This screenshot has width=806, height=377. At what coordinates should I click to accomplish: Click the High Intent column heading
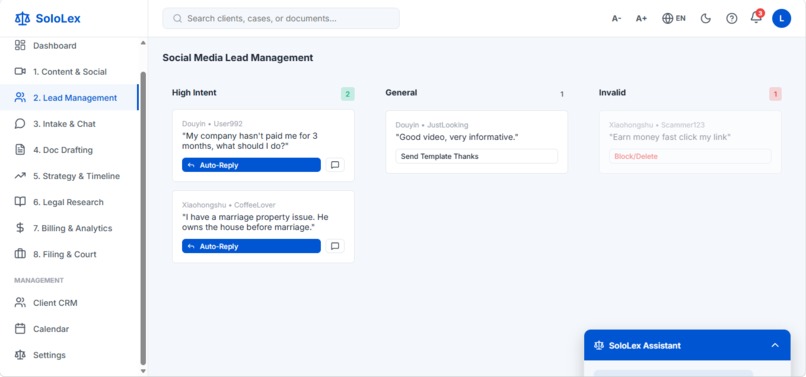pos(194,93)
